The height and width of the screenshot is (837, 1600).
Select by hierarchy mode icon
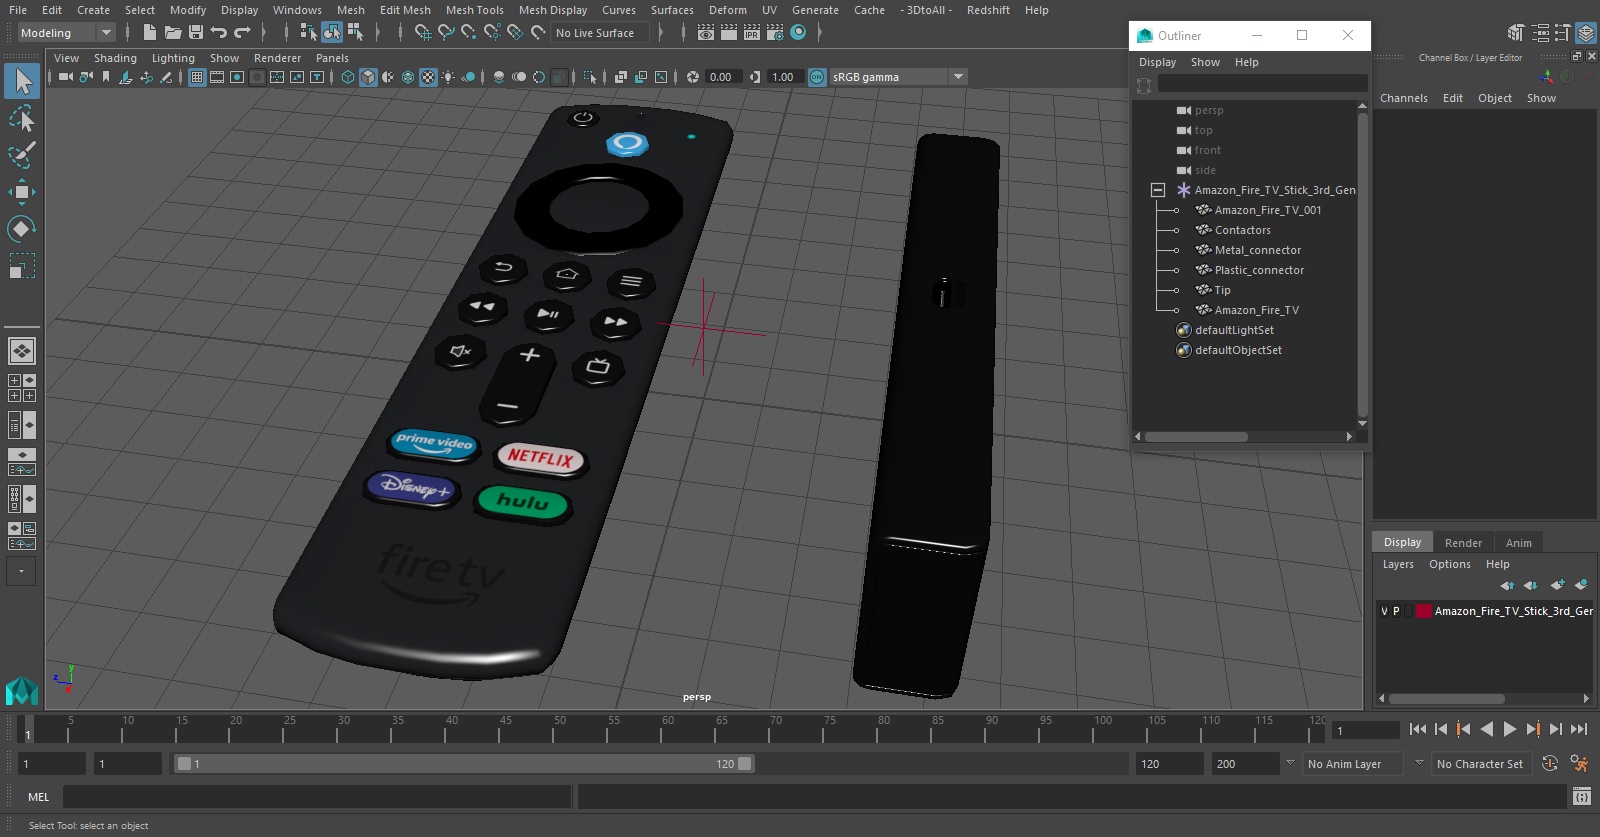[x=308, y=32]
